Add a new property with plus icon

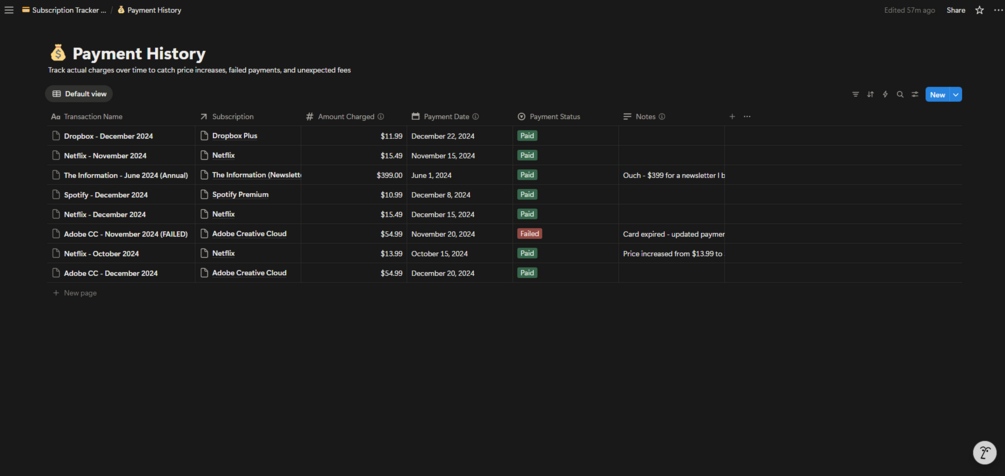pyautogui.click(x=732, y=117)
